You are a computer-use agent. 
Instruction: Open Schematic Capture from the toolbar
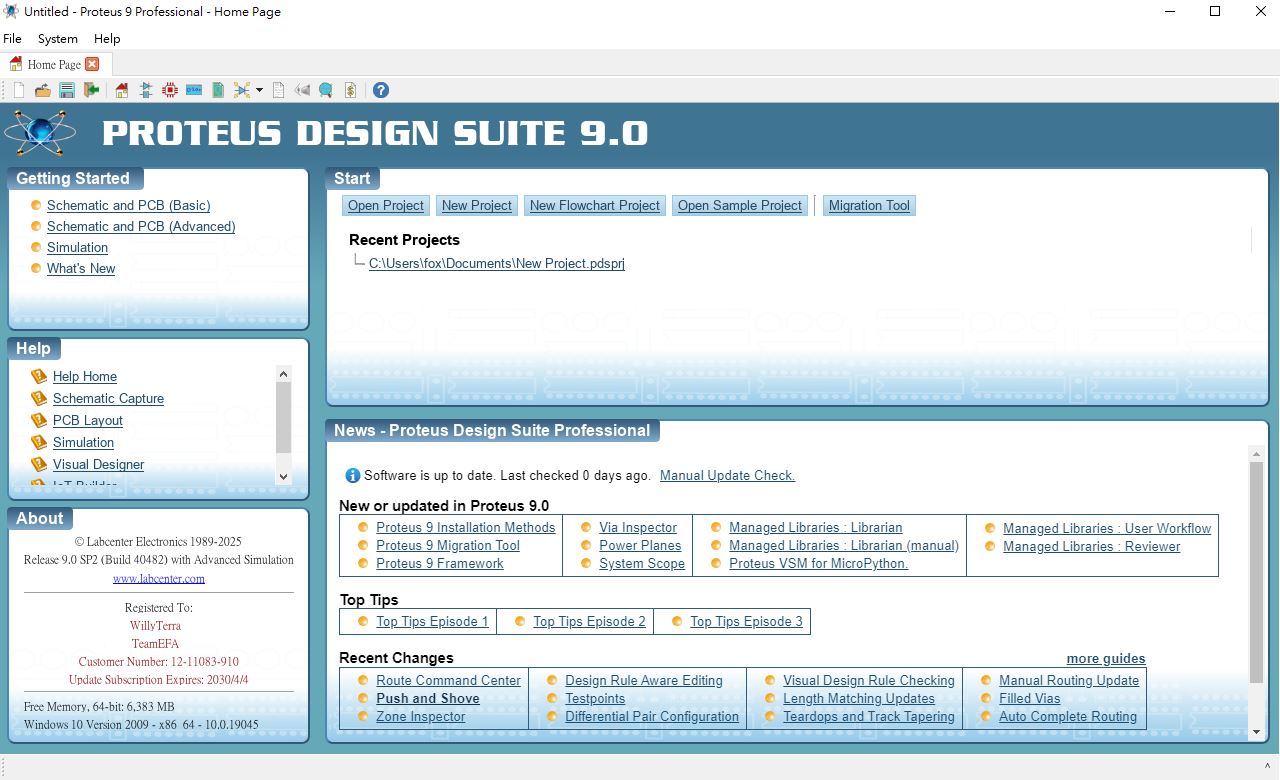click(x=146, y=90)
